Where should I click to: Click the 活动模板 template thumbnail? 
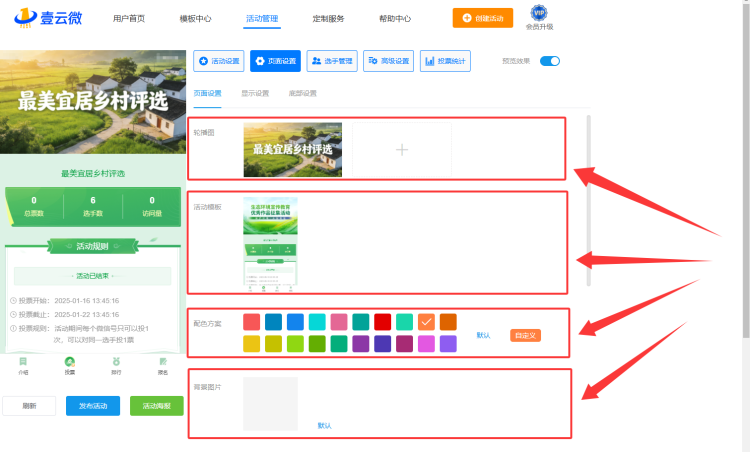click(270, 244)
